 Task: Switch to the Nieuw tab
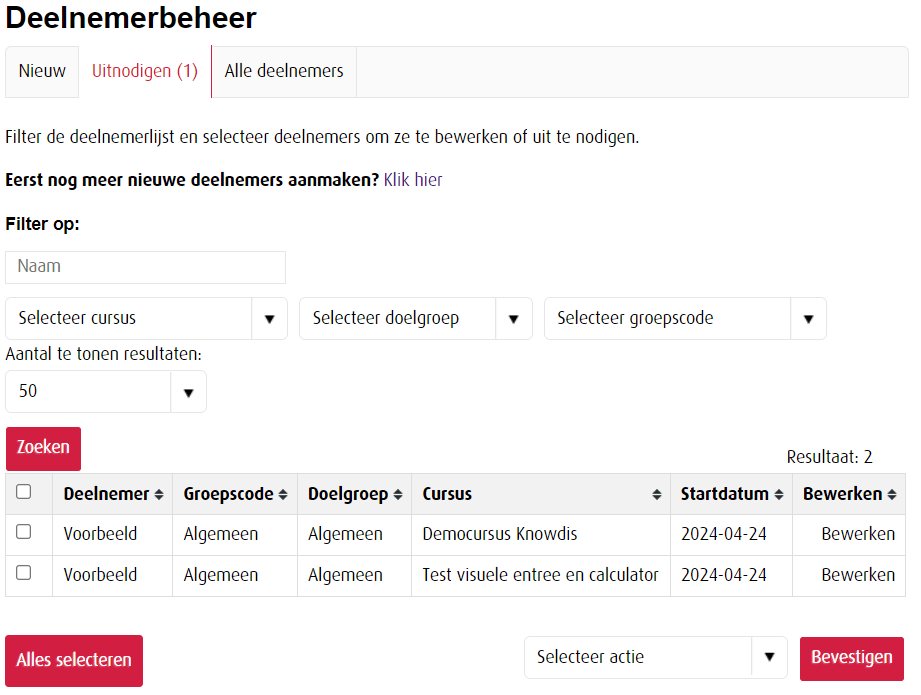(42, 71)
